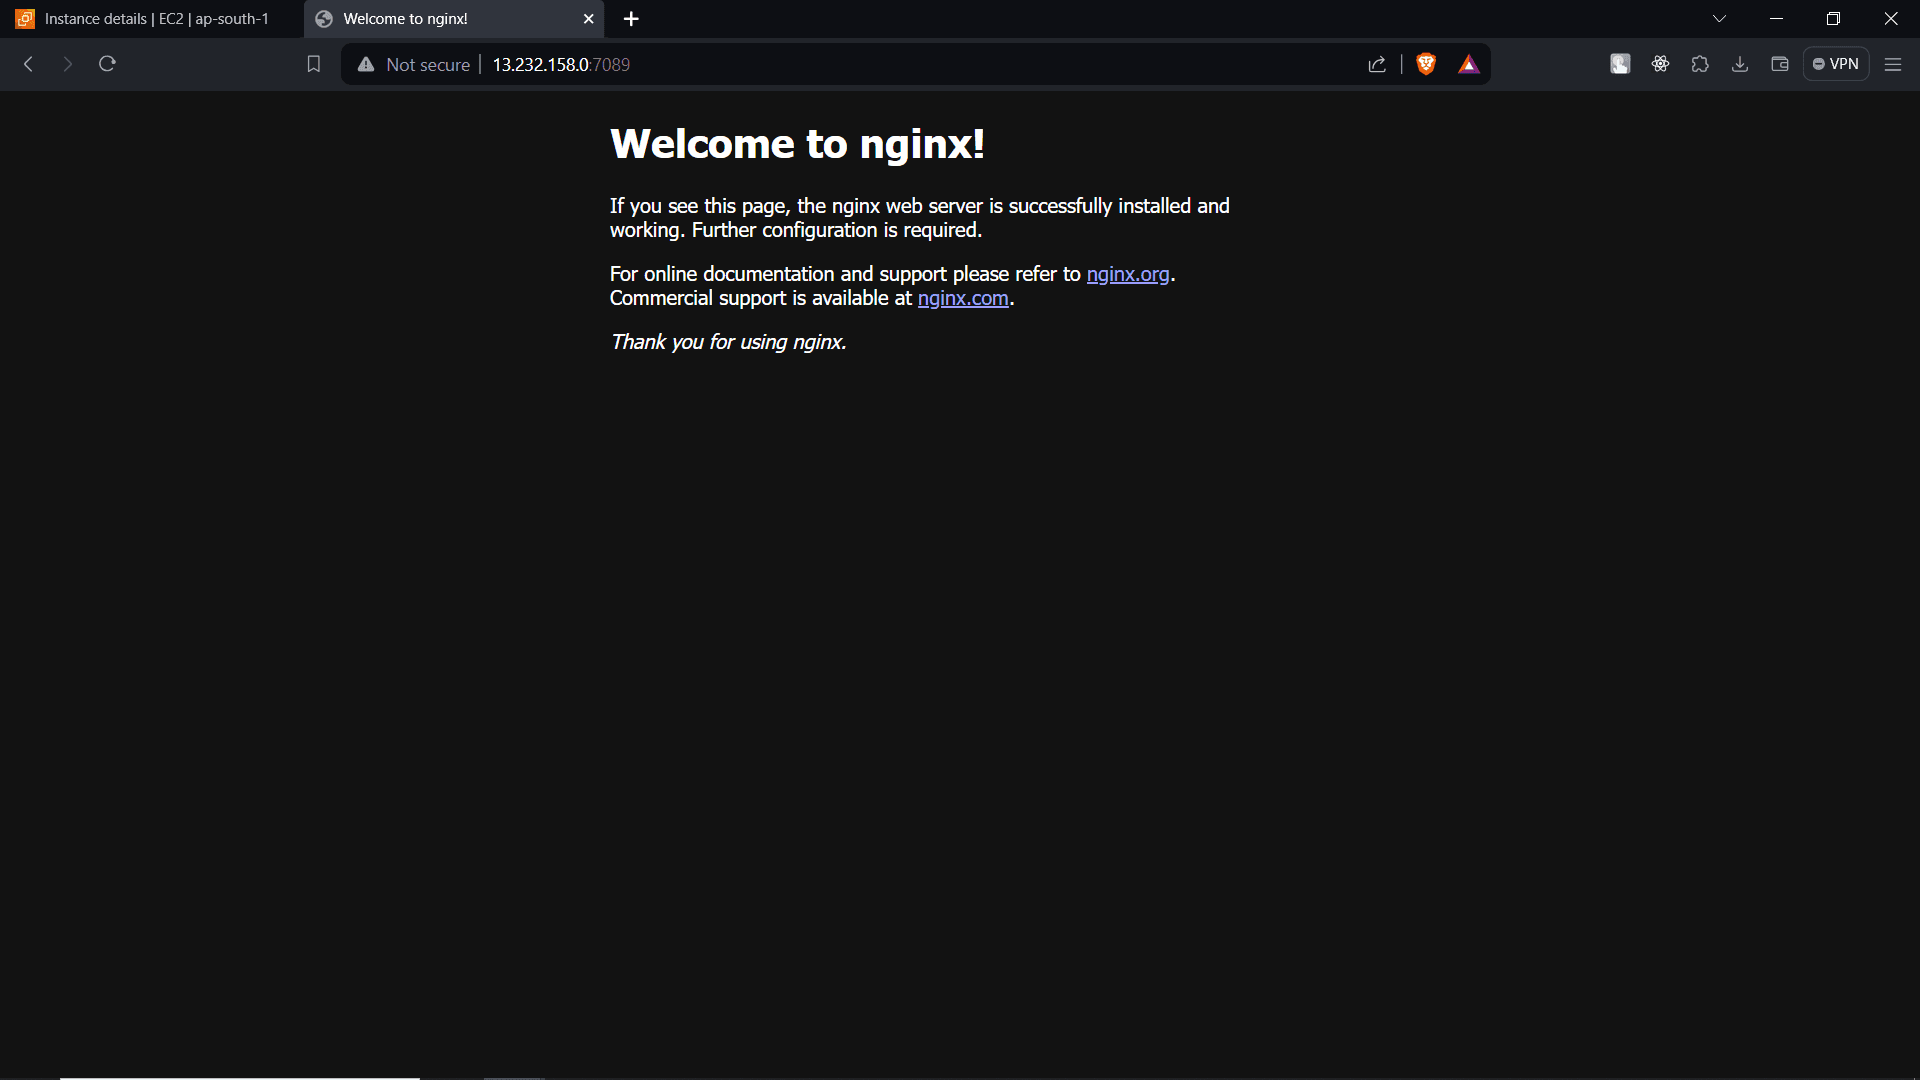1920x1080 pixels.
Task: Open the hamburger main menu
Action: [1893, 64]
